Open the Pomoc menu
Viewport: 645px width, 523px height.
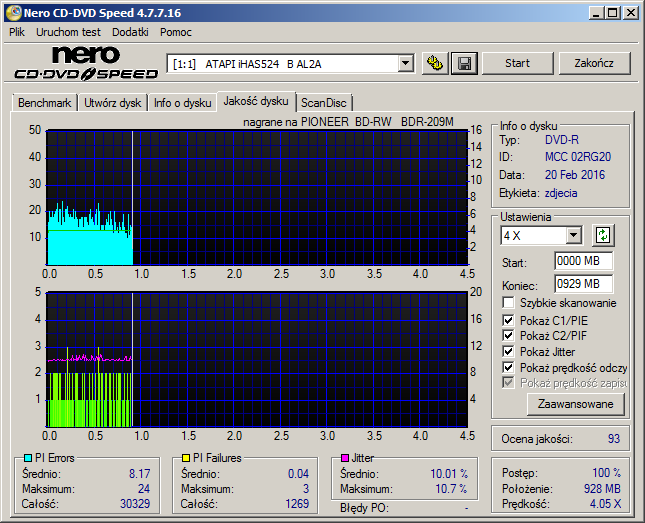tap(176, 32)
